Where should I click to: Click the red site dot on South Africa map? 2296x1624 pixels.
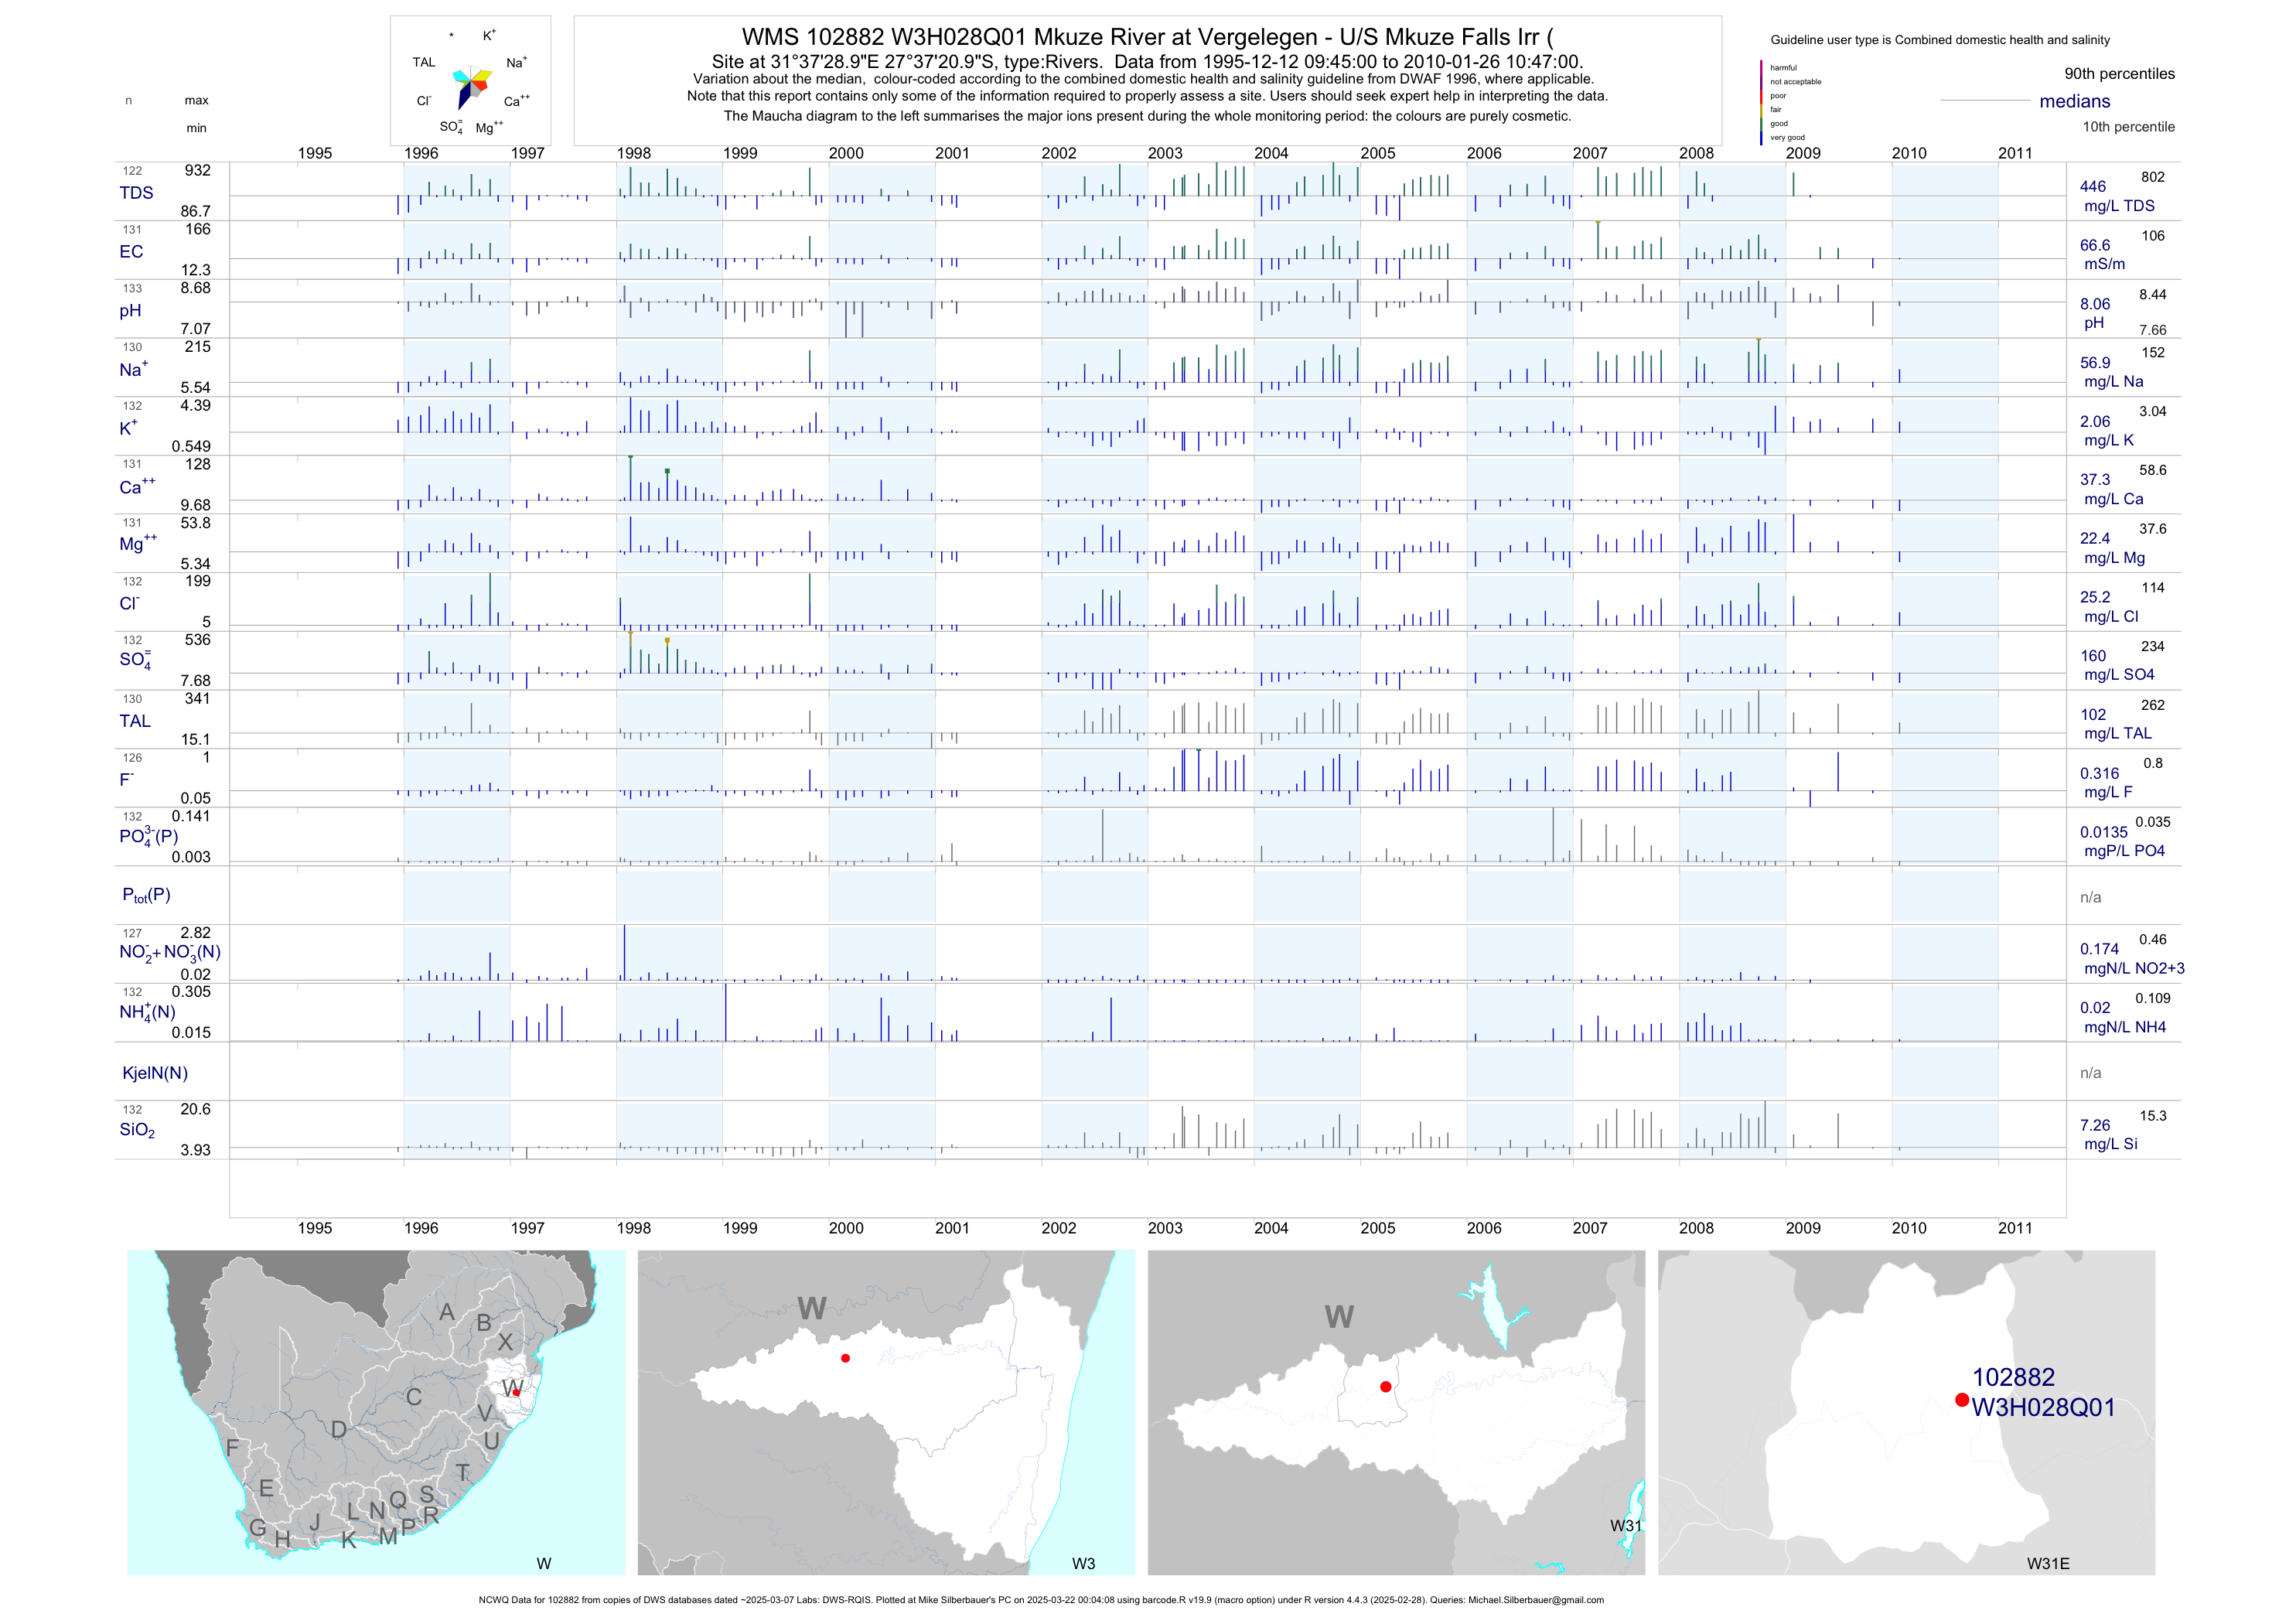(x=516, y=1392)
